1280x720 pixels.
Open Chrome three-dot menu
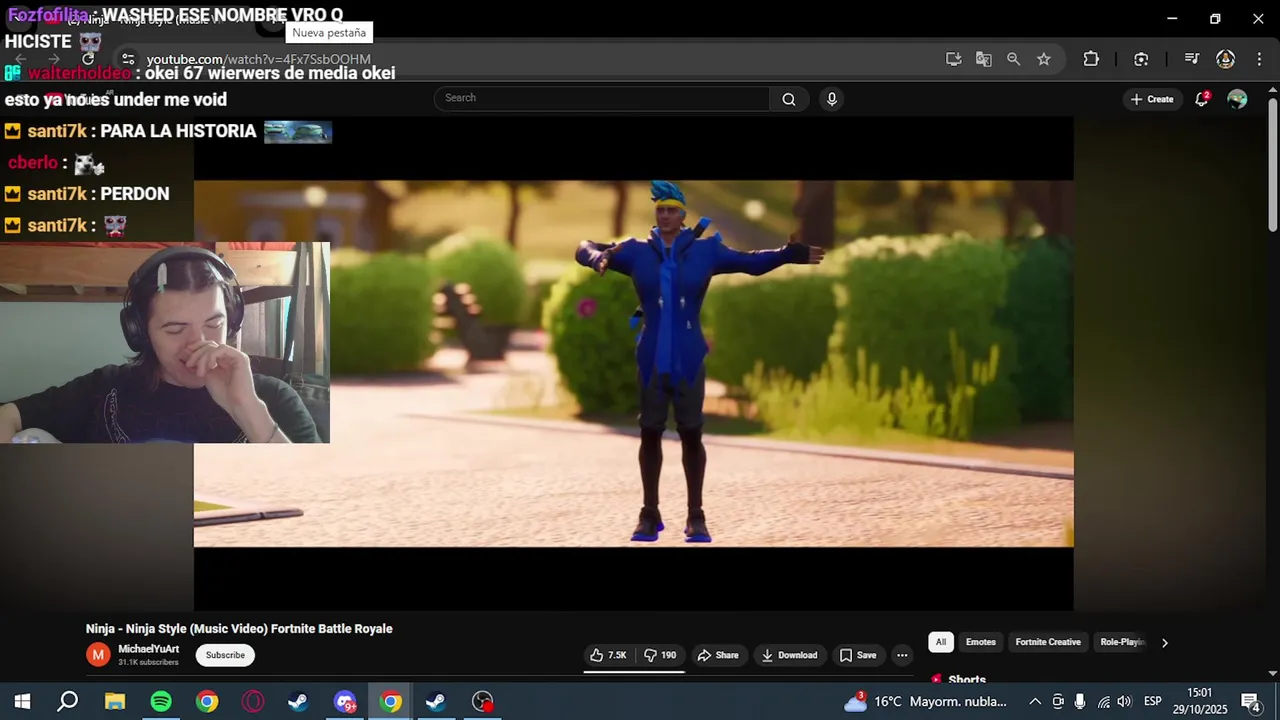pos(1259,59)
